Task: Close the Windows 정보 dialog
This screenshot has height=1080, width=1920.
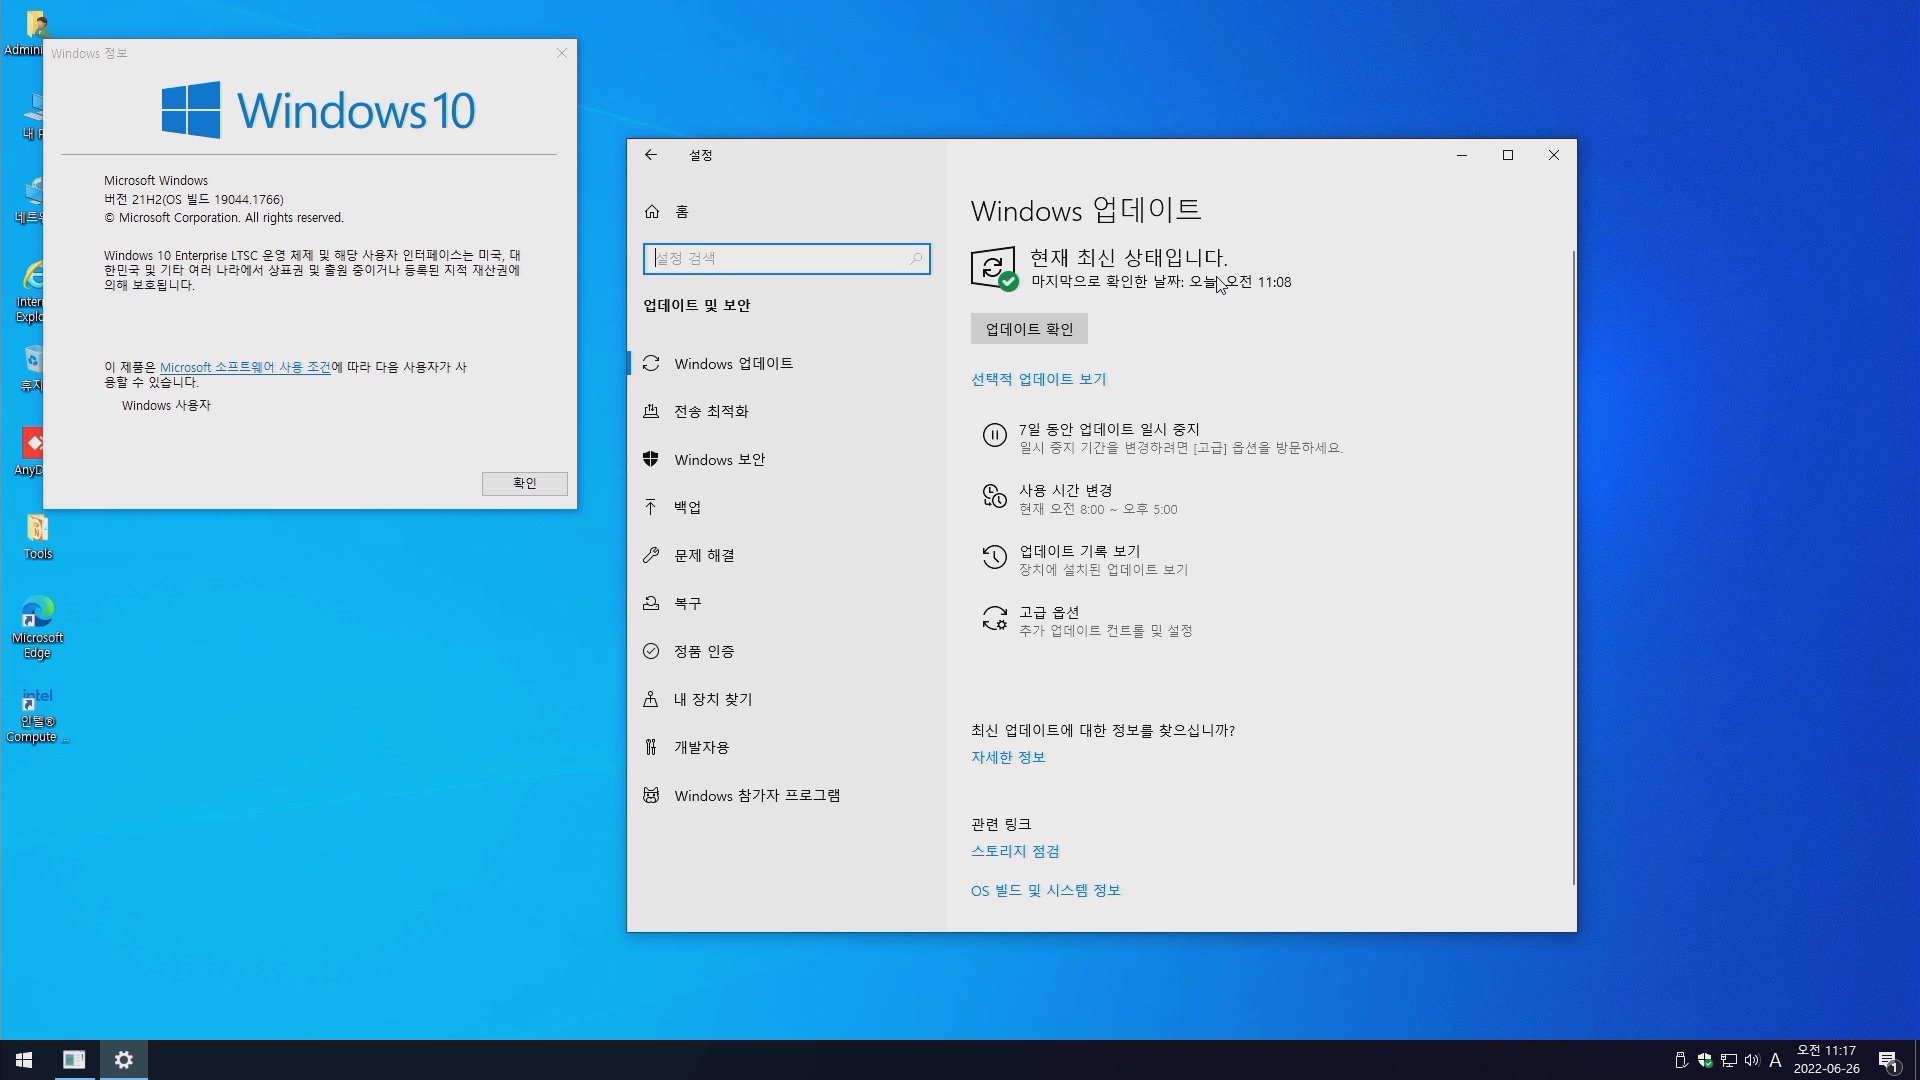Action: [x=562, y=53]
